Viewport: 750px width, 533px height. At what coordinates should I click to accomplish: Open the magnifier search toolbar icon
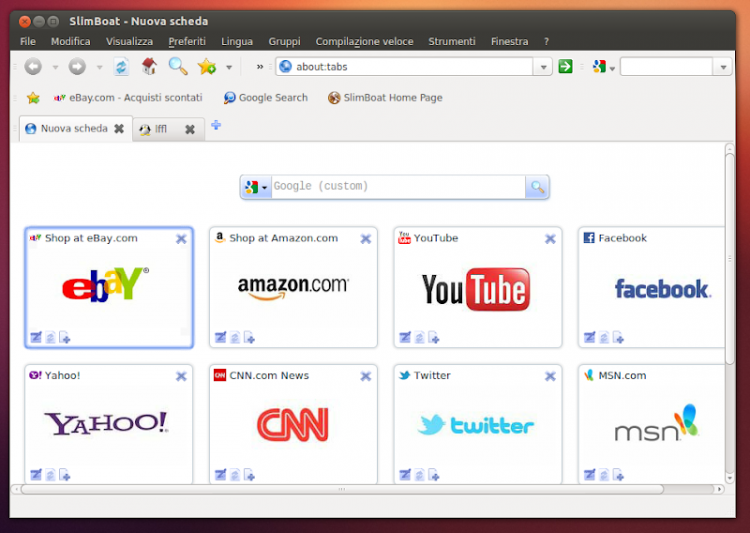coord(178,67)
